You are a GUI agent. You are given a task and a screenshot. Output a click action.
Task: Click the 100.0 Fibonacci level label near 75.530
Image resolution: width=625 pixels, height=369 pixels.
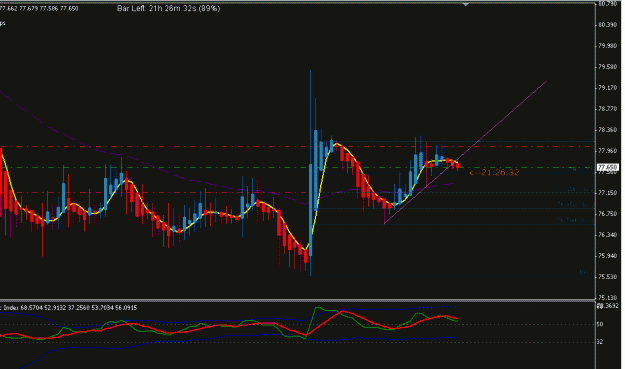click(x=586, y=273)
